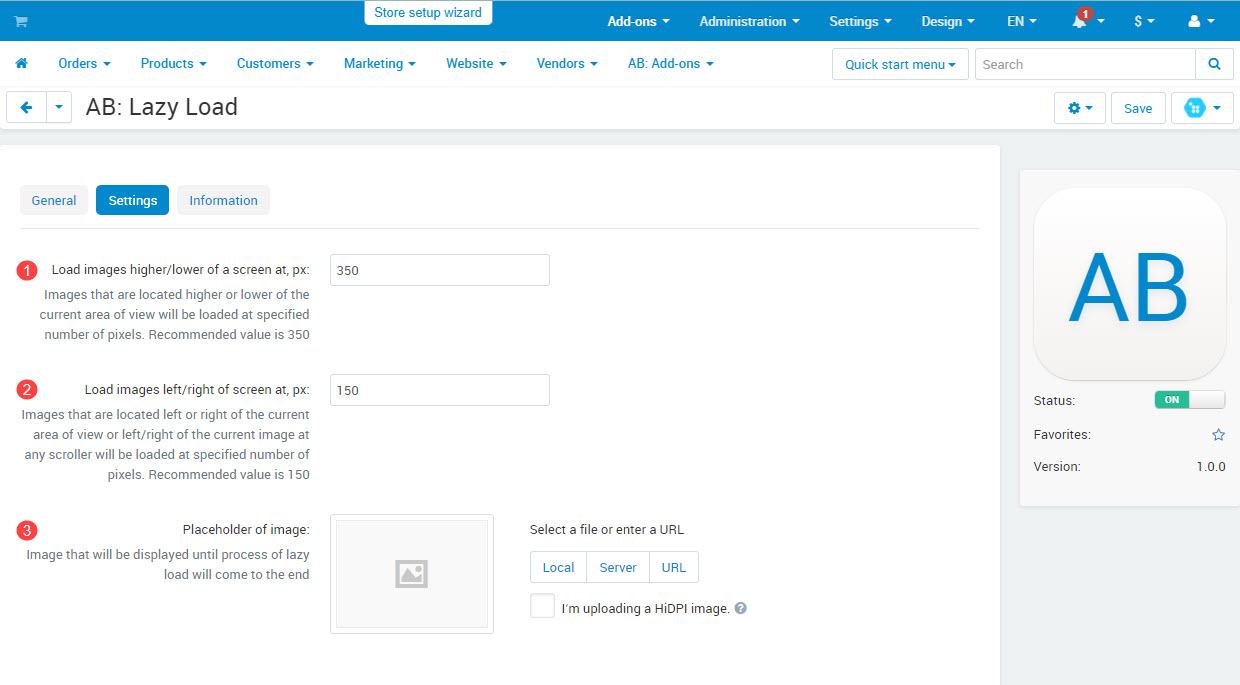Open the $ currency selector
1240x685 pixels.
pyautogui.click(x=1144, y=21)
